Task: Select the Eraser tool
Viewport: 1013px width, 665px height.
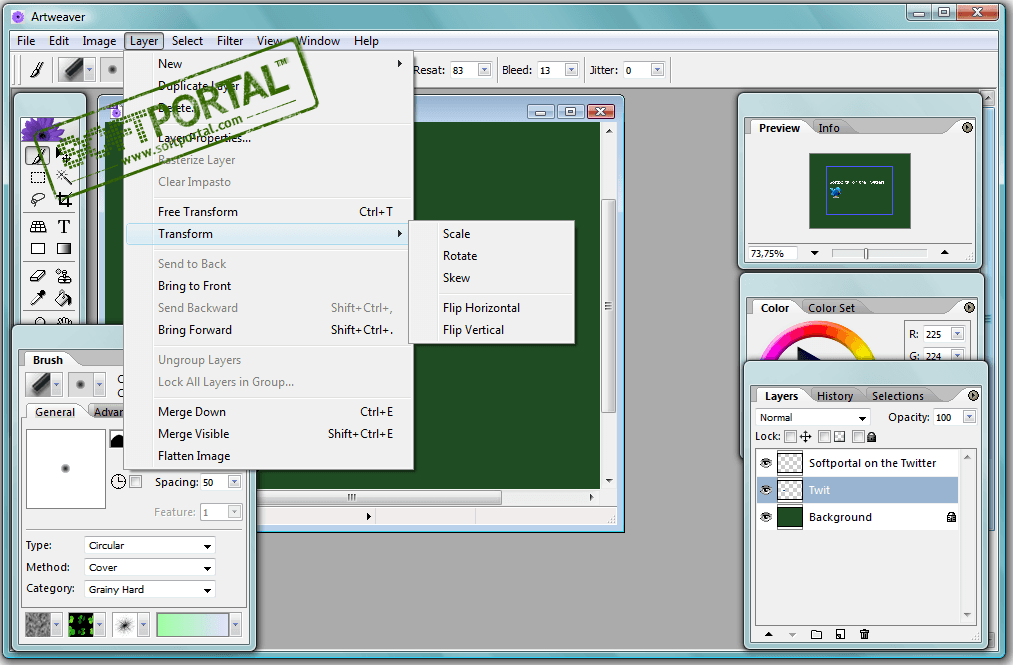Action: 38,277
